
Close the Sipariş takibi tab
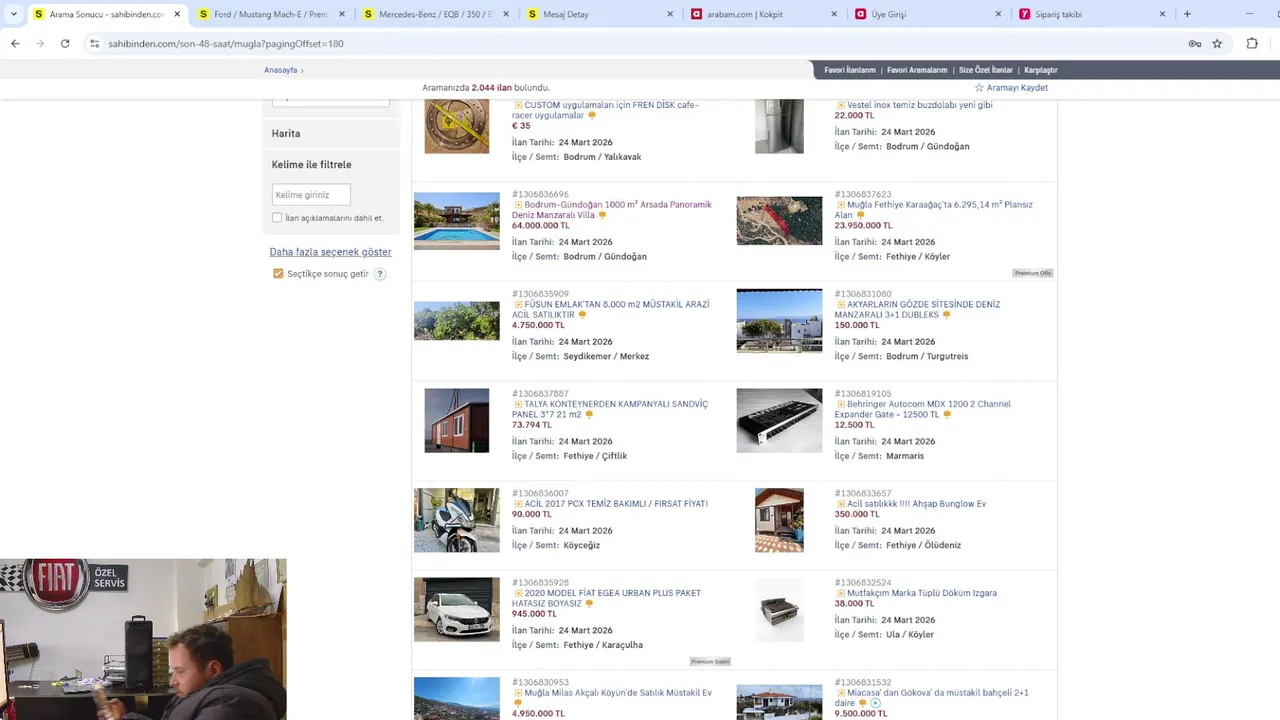pyautogui.click(x=1162, y=14)
